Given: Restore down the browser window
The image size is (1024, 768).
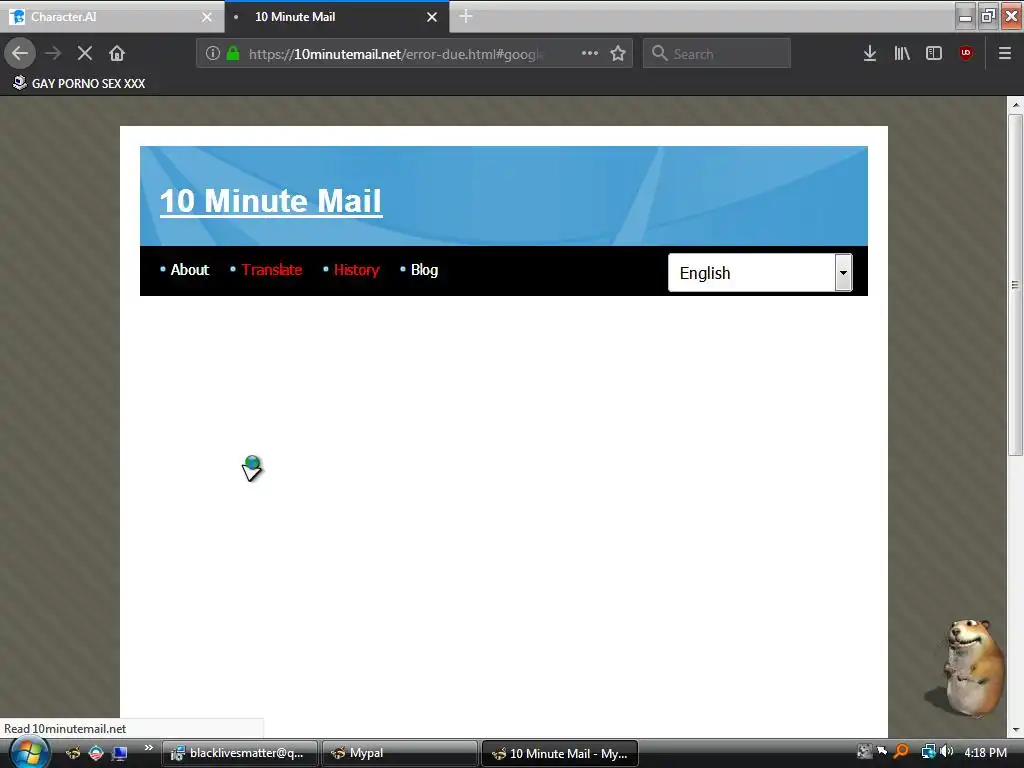Looking at the screenshot, I should tap(988, 16).
